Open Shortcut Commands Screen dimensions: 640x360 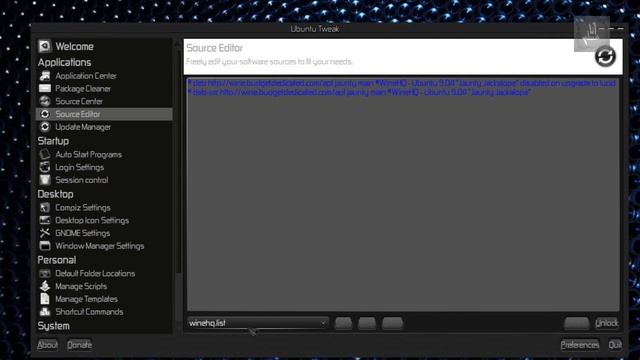(x=89, y=312)
